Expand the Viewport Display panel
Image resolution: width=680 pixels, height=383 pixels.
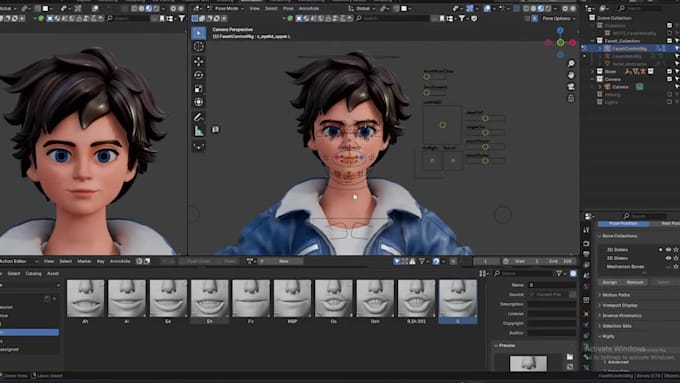click(x=620, y=305)
